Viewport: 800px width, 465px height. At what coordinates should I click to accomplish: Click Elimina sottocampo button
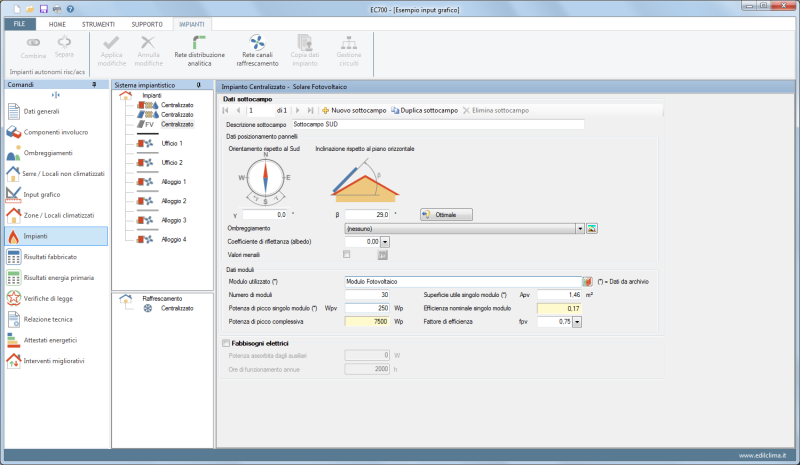pyautogui.click(x=496, y=110)
